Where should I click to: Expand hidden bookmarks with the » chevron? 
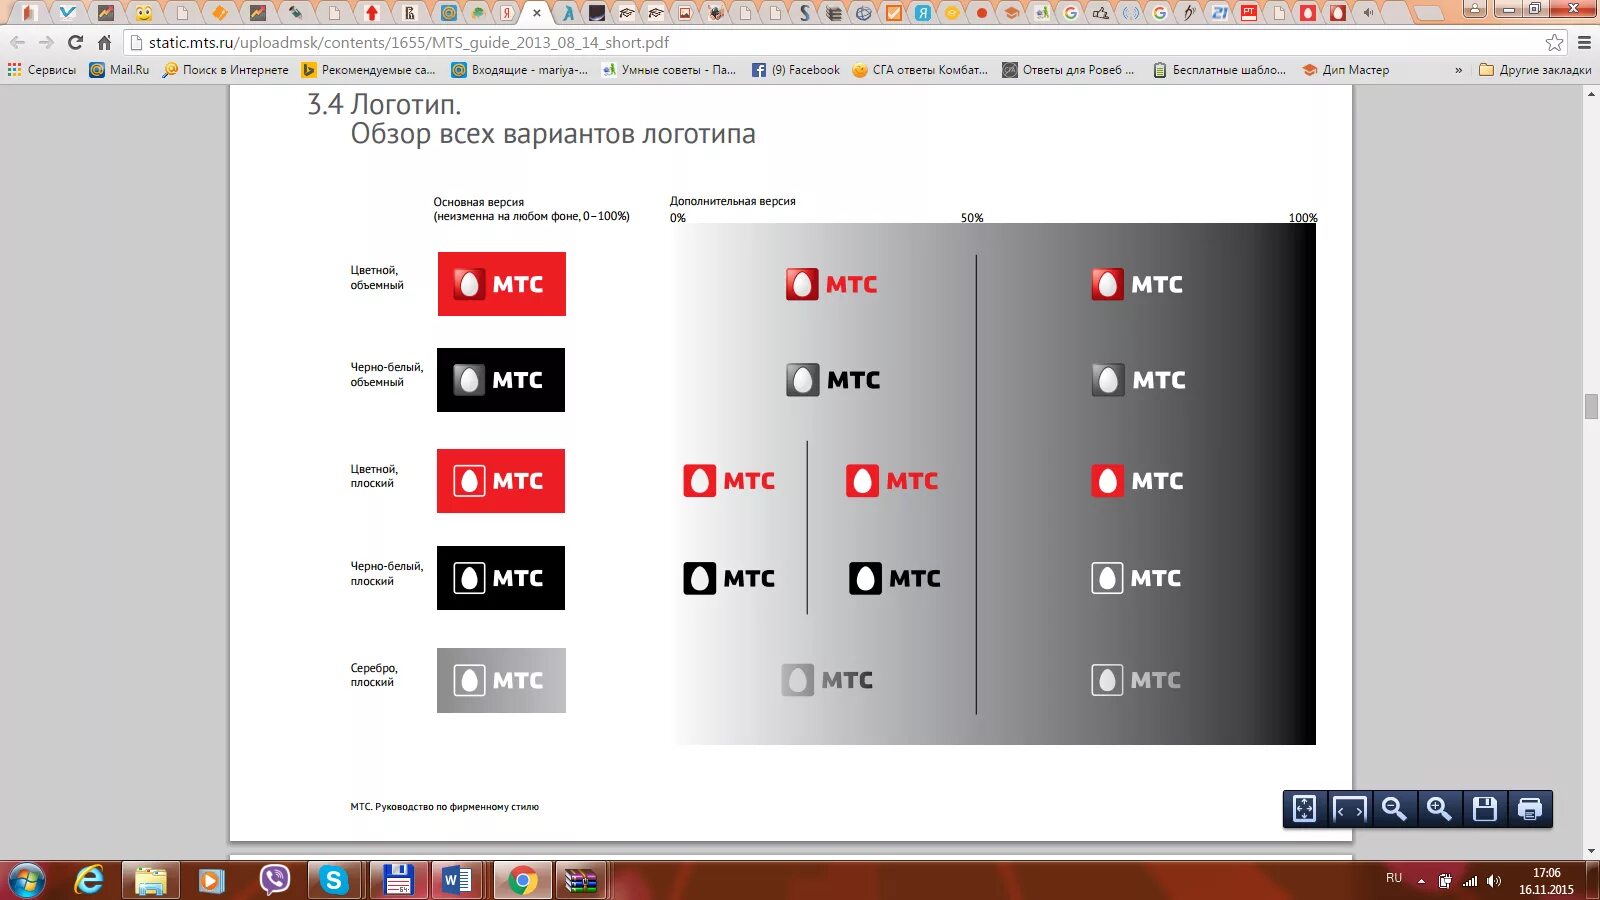pos(1458,70)
